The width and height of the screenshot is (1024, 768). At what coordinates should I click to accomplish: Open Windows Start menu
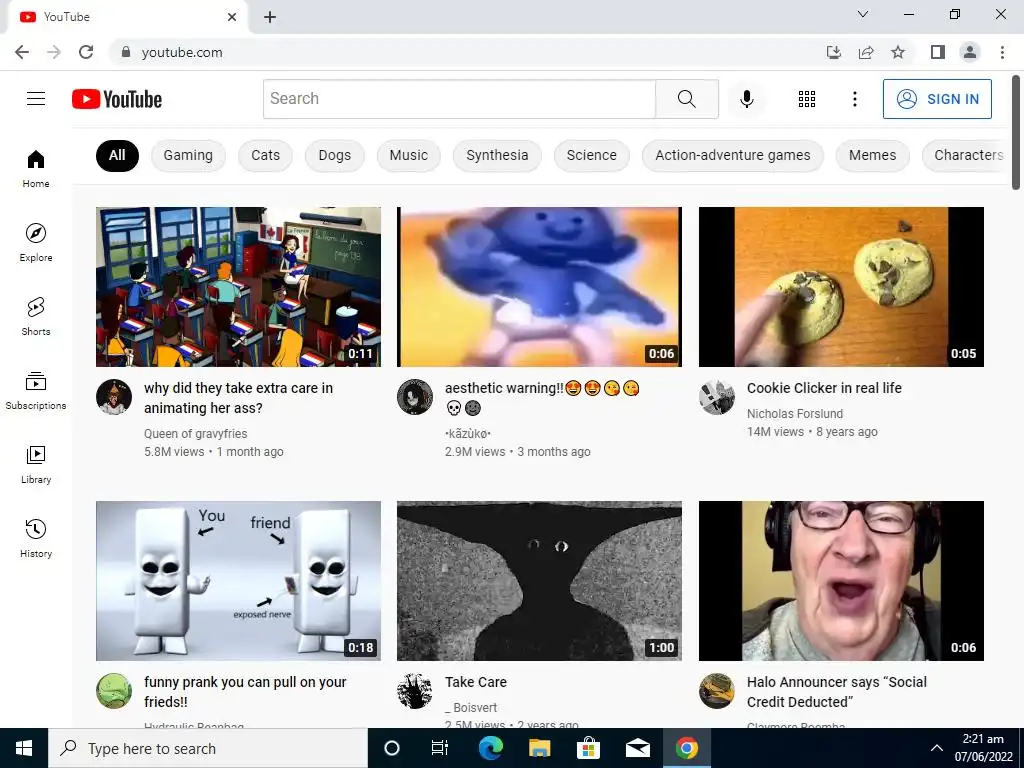(x=24, y=748)
